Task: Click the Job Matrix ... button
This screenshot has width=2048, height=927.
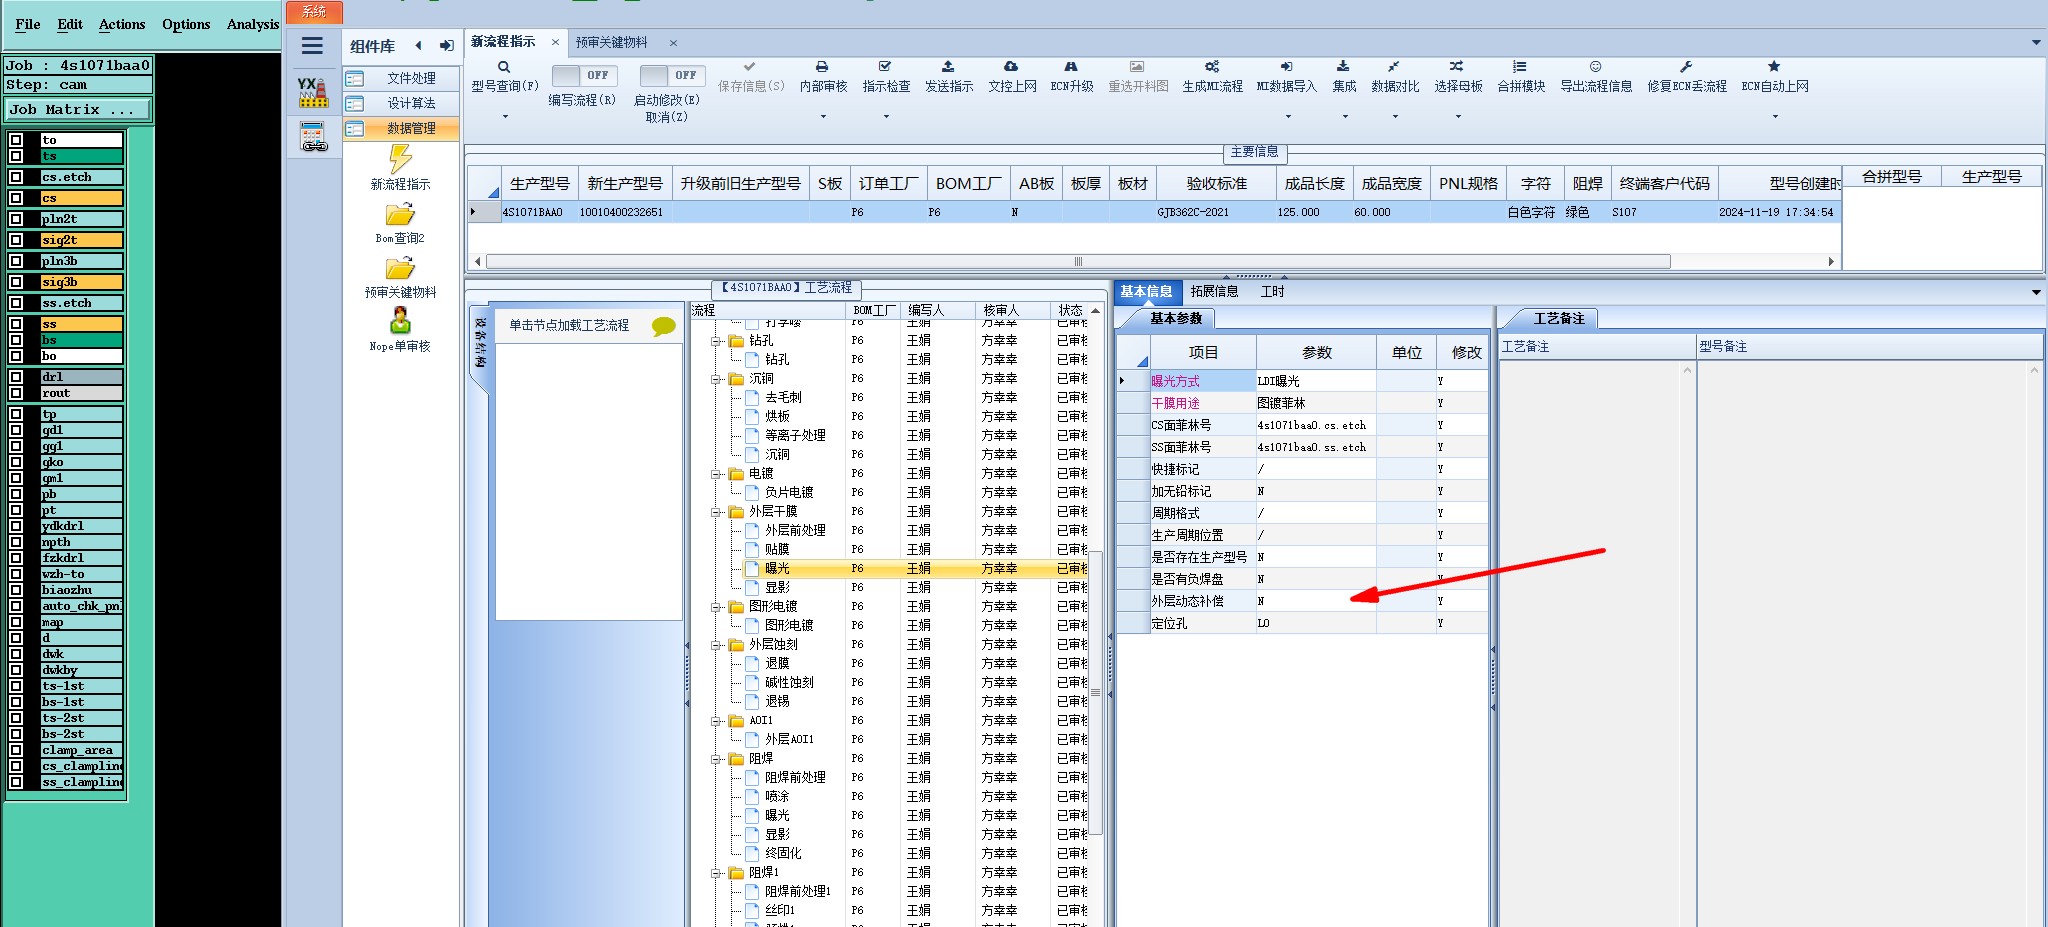Action: pos(79,110)
